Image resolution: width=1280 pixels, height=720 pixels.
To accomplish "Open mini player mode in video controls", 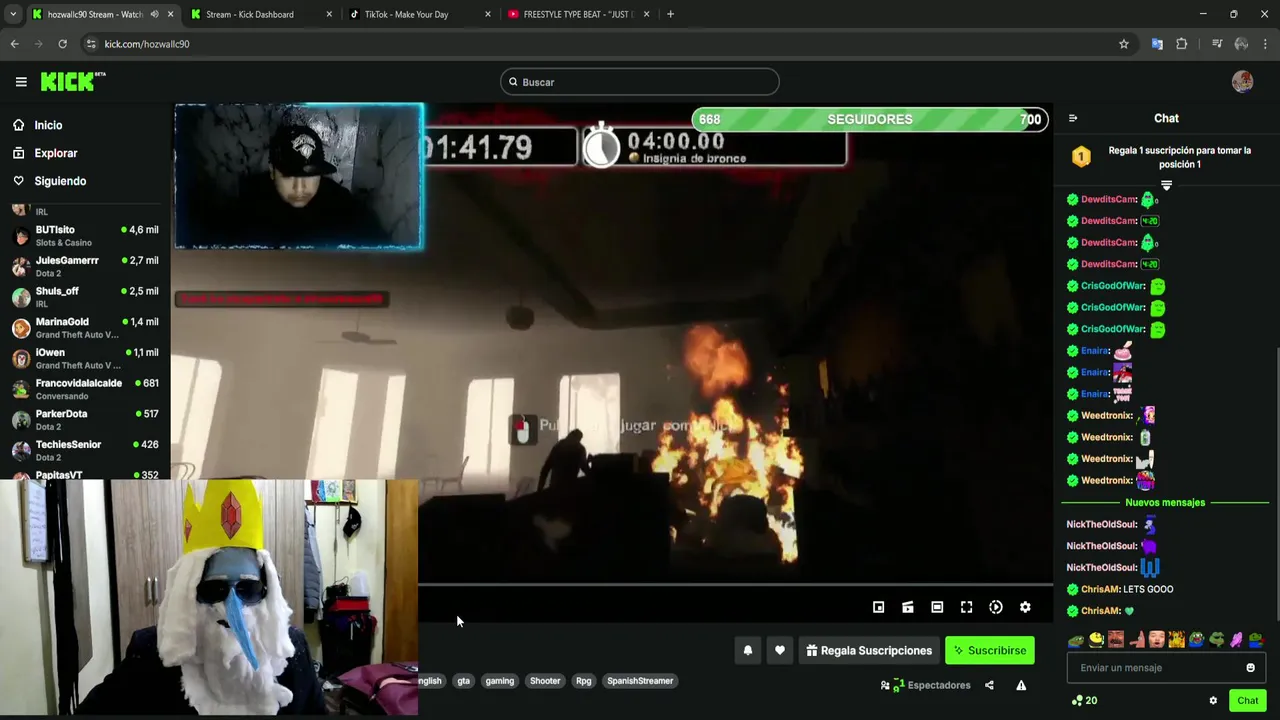I will tap(878, 607).
